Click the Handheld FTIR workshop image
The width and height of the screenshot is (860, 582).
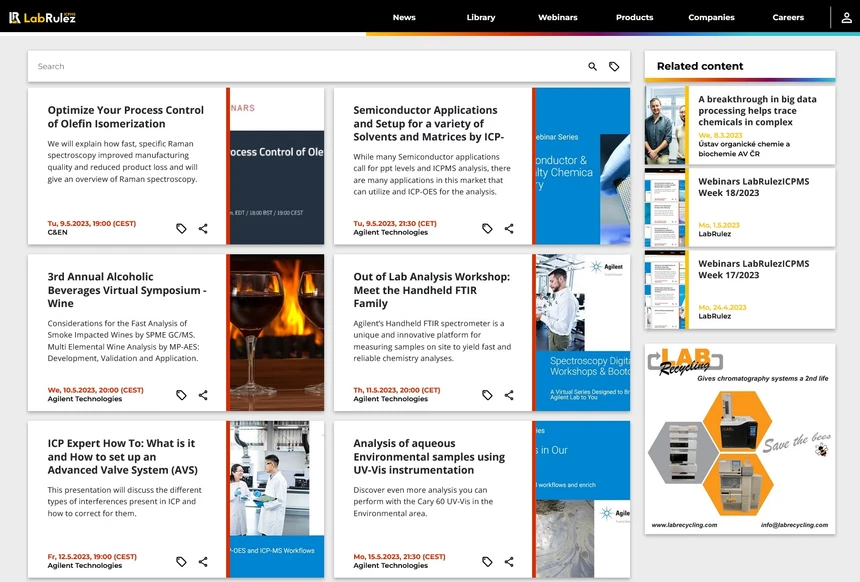[x=582, y=332]
